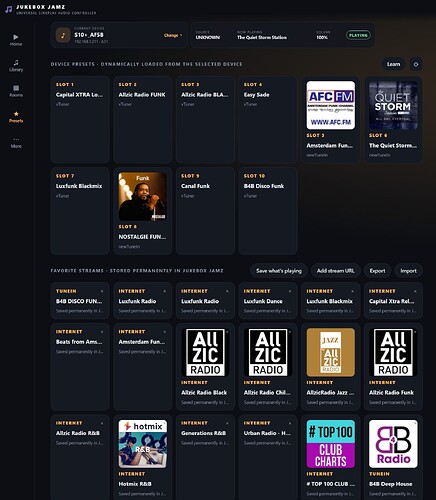Open the Home section in sidebar
This screenshot has height=500, width=436.
pos(16,40)
